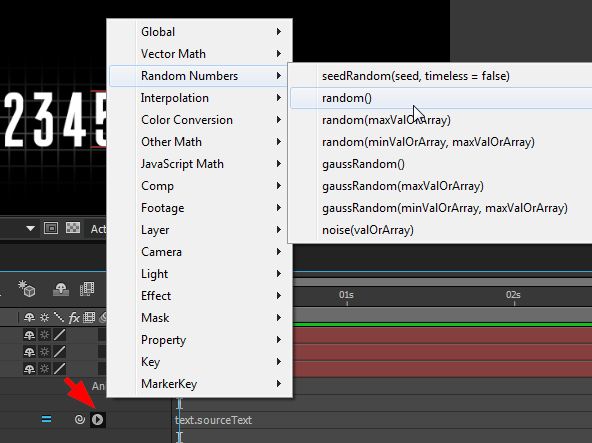Click the text.sourceText expression field
Image resolution: width=592 pixels, height=443 pixels.
coord(213,420)
